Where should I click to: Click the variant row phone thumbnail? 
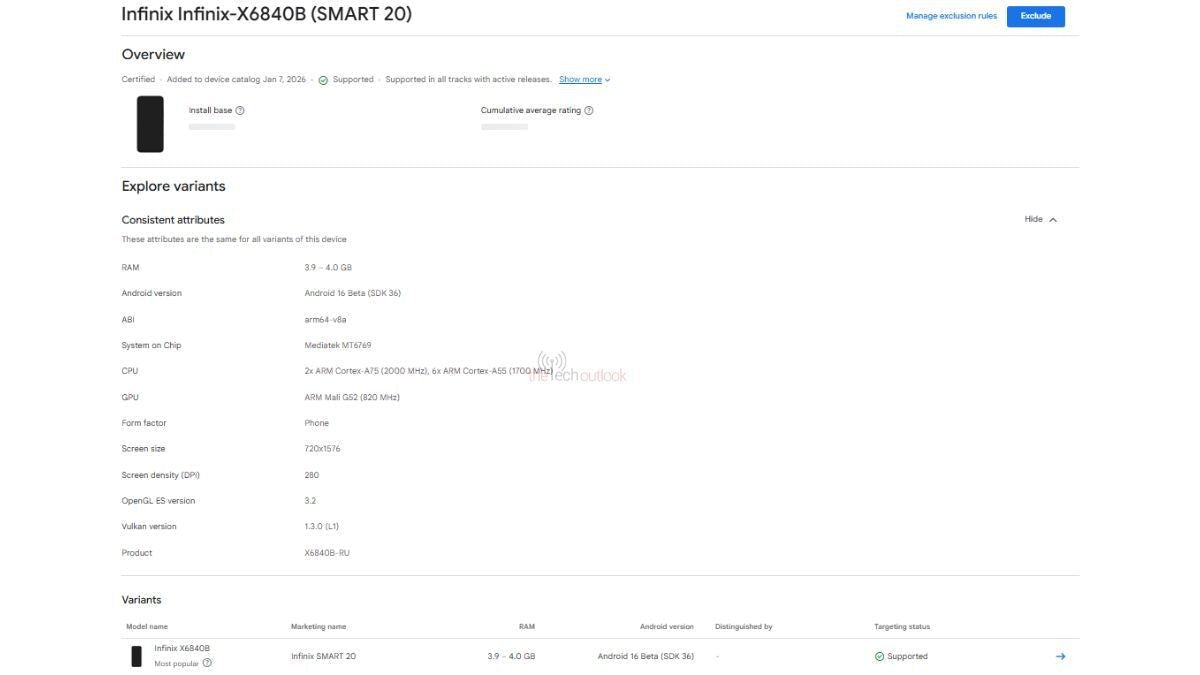tap(136, 656)
